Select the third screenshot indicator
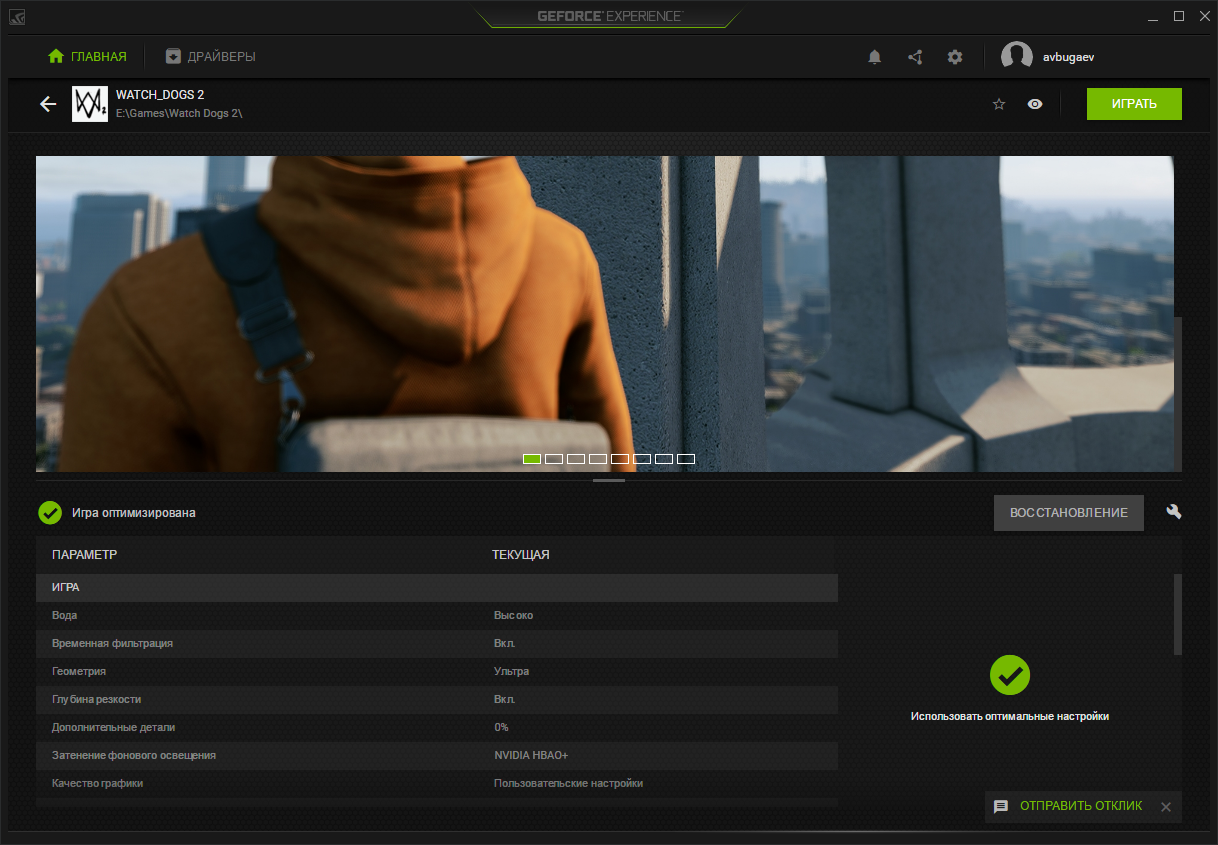Viewport: 1218px width, 845px height. pyautogui.click(x=576, y=459)
